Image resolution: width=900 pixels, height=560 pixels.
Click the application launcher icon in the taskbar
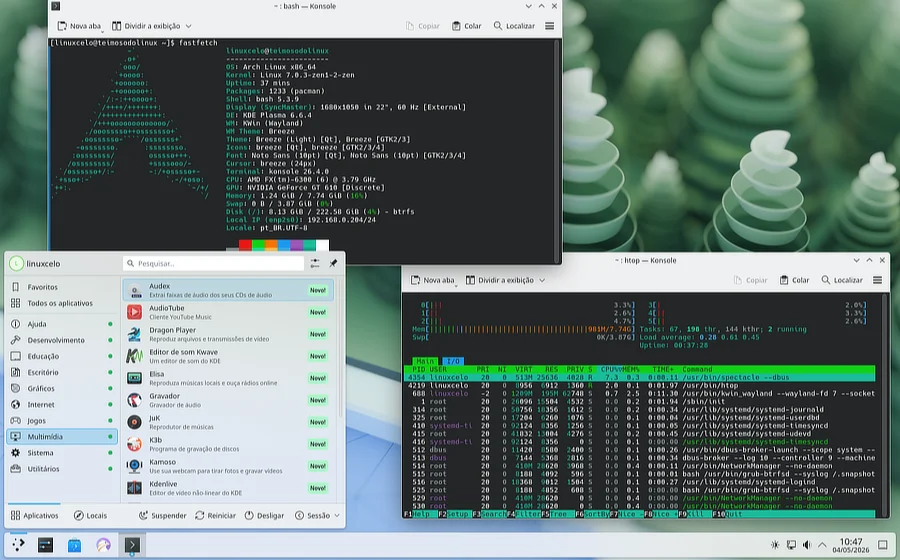18,545
